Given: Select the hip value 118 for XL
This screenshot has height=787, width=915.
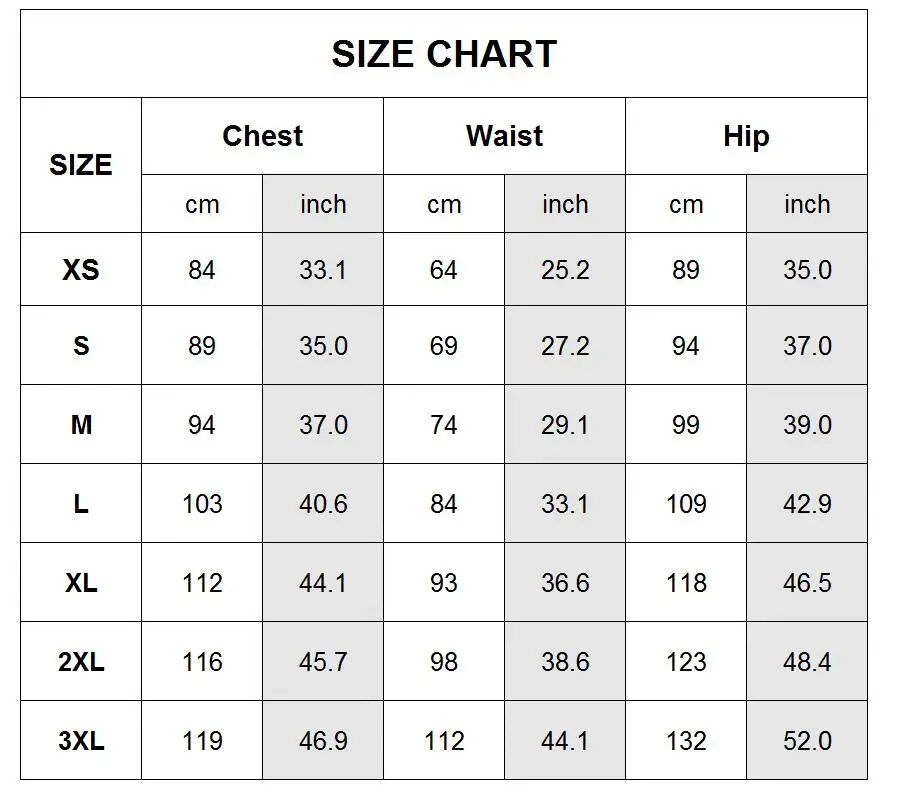Looking at the screenshot, I should [686, 583].
